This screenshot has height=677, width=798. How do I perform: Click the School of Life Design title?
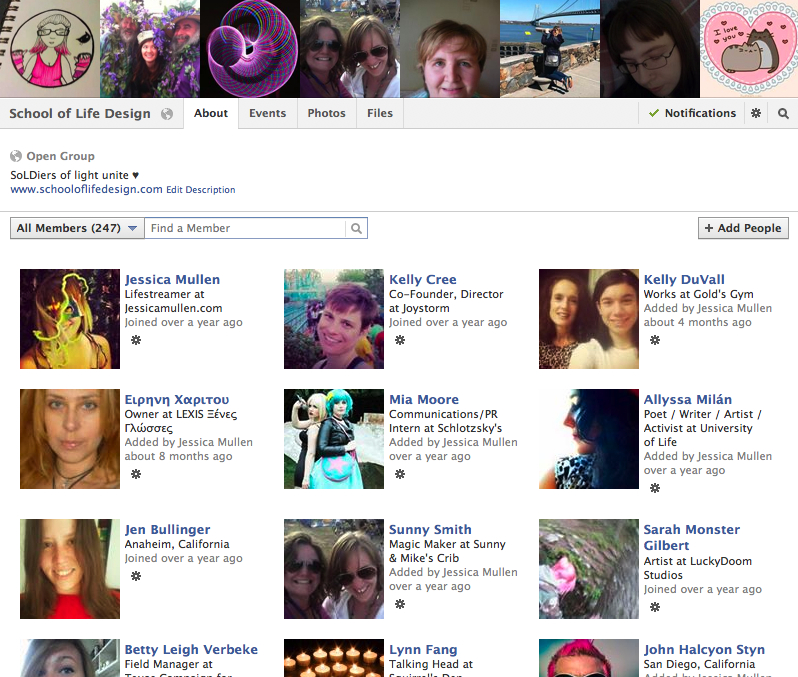point(80,114)
